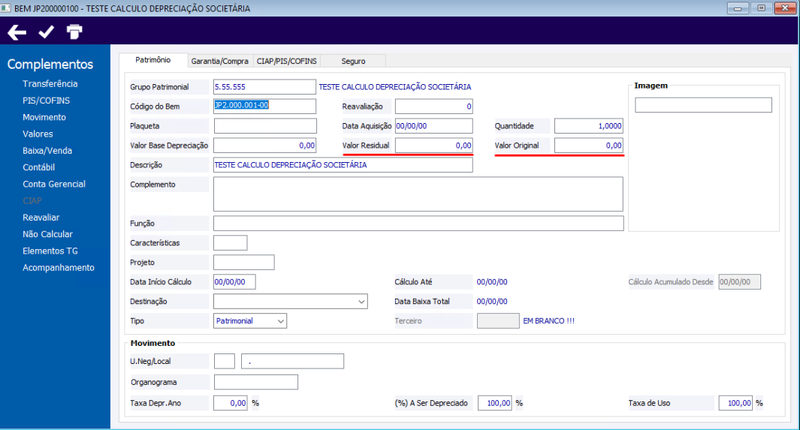Select the Seguro tab
Image resolution: width=800 pixels, height=430 pixels.
point(353,61)
